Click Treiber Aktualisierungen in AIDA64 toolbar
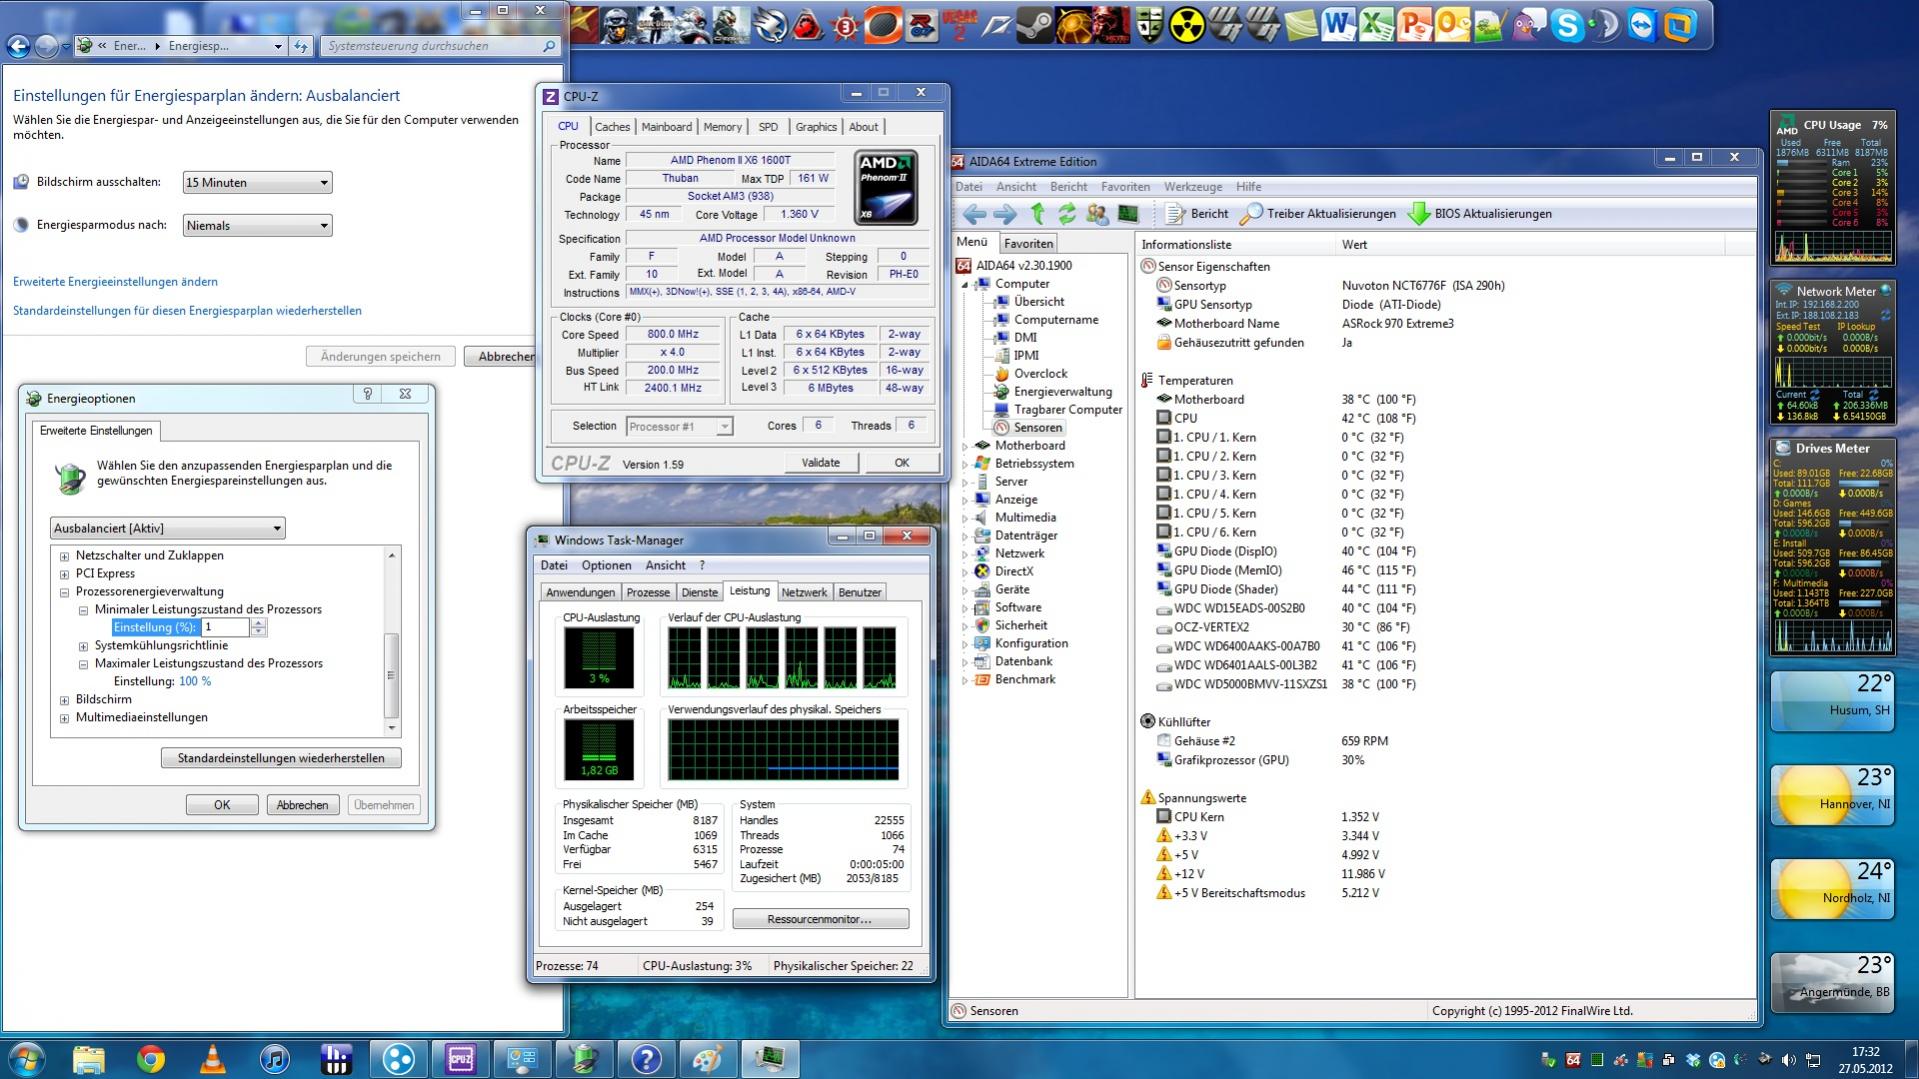Image resolution: width=1919 pixels, height=1079 pixels. coord(1318,214)
